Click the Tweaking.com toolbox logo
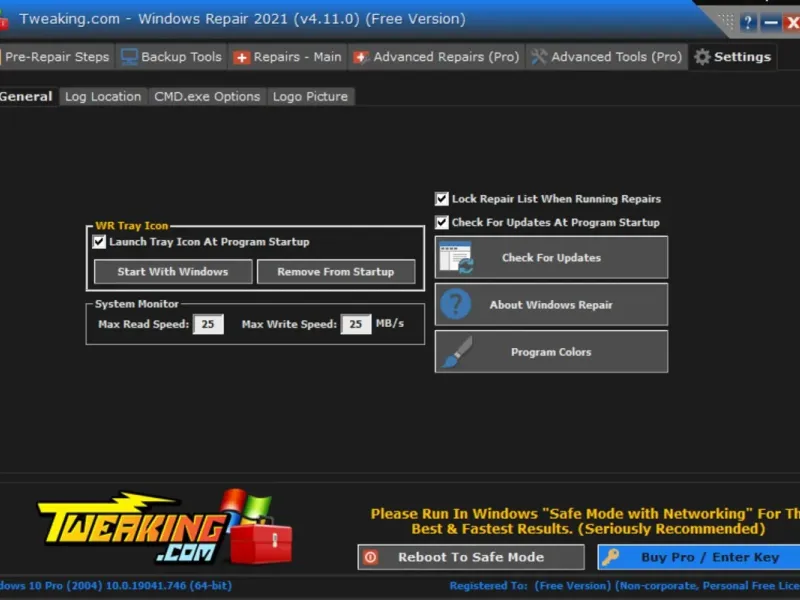Screen dimensions: 800x600 click(x=165, y=528)
